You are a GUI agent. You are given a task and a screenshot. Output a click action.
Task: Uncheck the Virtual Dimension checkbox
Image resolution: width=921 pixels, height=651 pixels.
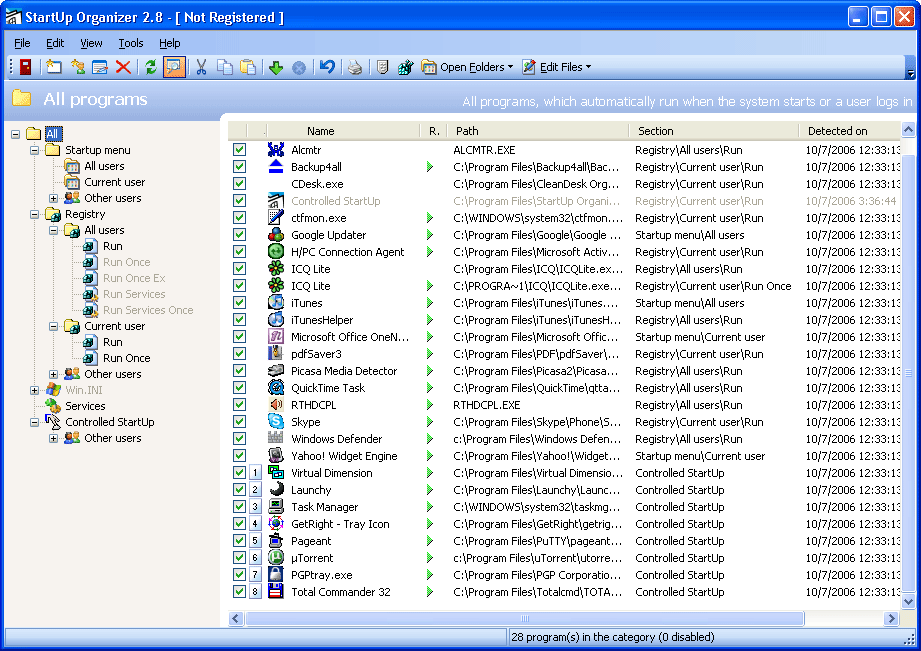[239, 472]
